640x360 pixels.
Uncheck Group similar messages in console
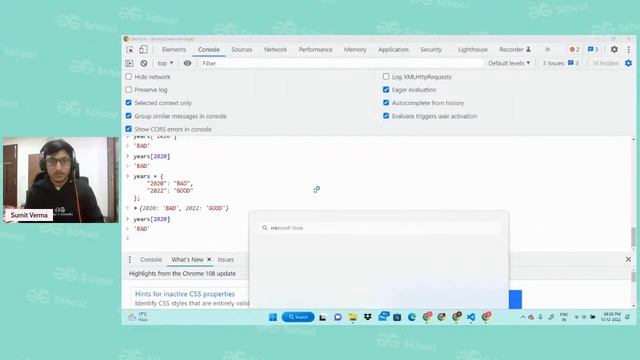(x=129, y=116)
